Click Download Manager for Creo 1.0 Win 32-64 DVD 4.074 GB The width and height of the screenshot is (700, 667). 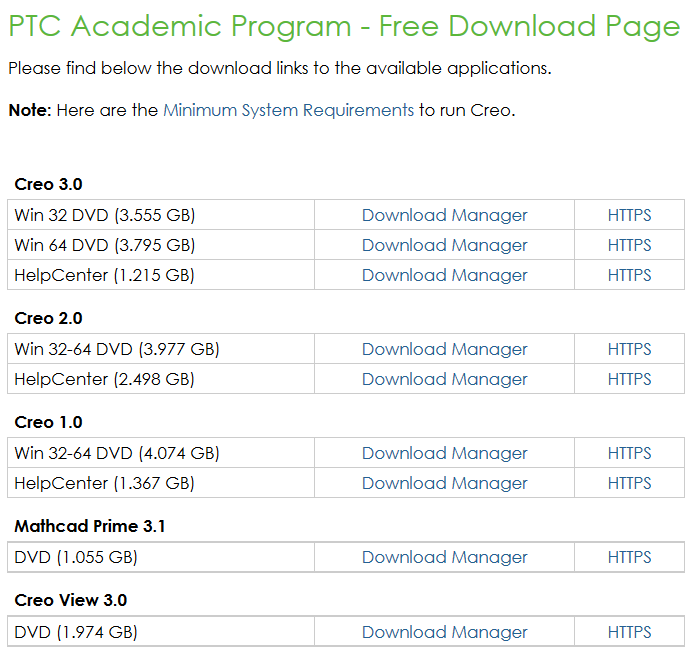click(445, 453)
